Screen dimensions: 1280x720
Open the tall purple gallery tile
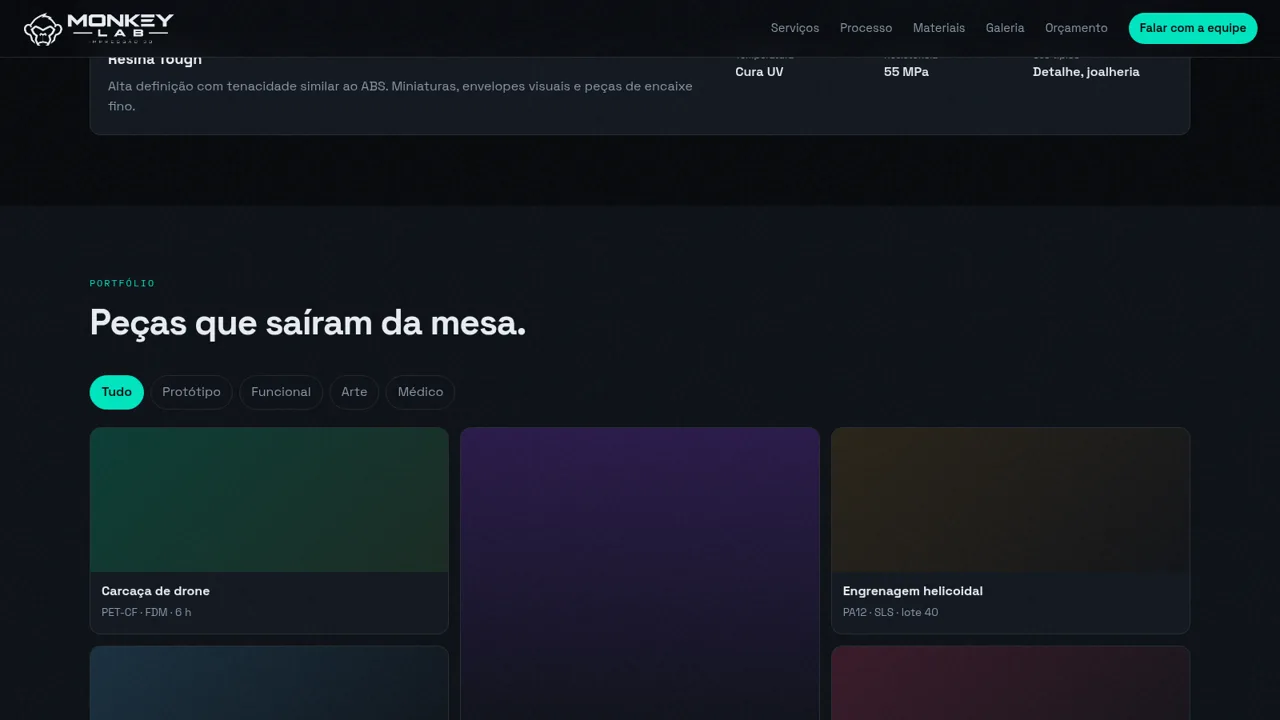(x=640, y=574)
